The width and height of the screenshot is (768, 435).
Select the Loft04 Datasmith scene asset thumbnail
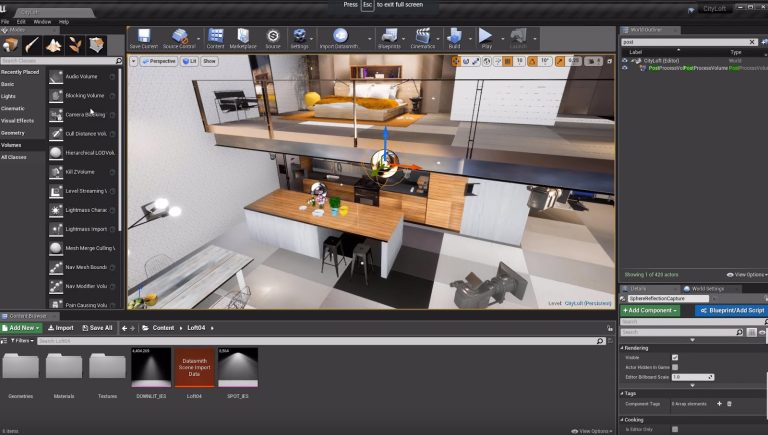point(194,367)
